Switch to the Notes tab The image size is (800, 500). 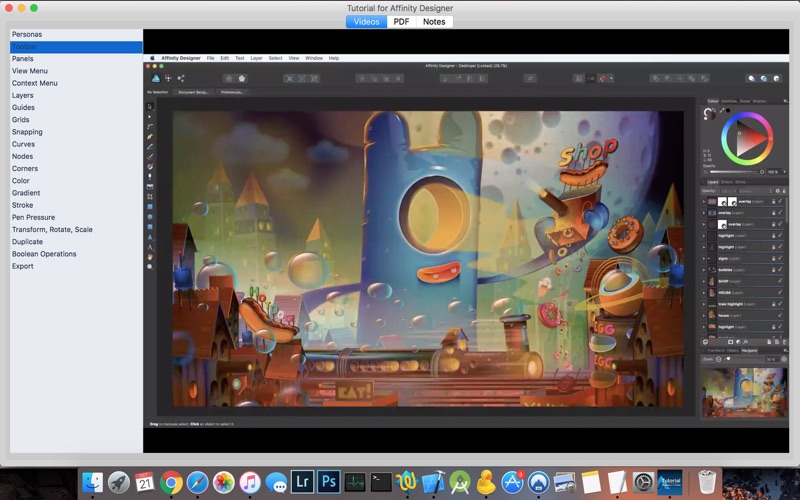click(434, 21)
